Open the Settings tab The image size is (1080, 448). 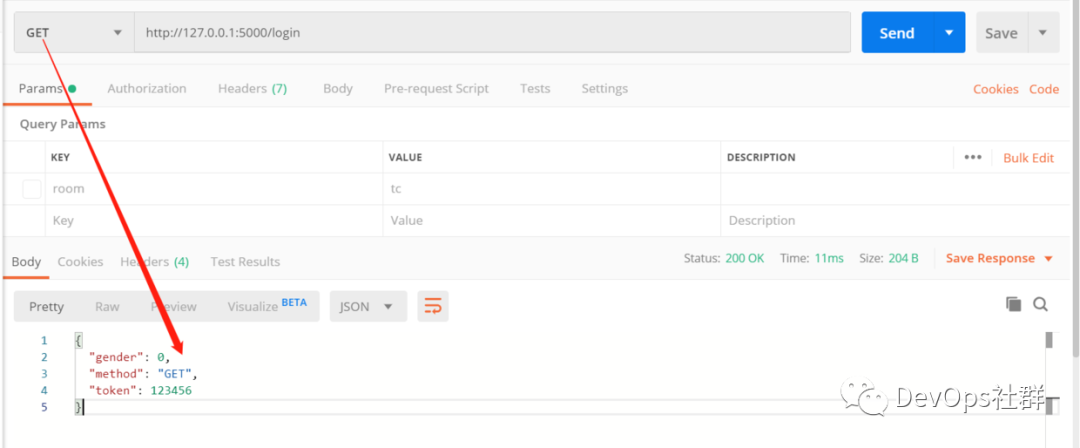[605, 88]
